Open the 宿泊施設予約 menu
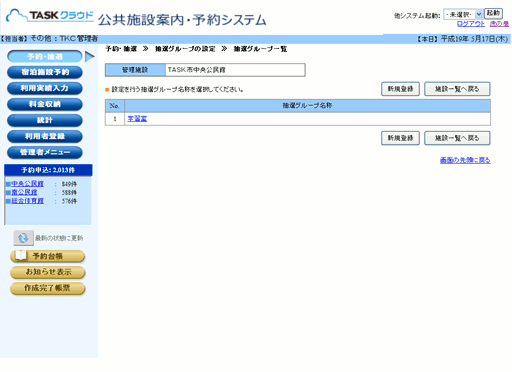512x372 pixels. pyautogui.click(x=45, y=72)
